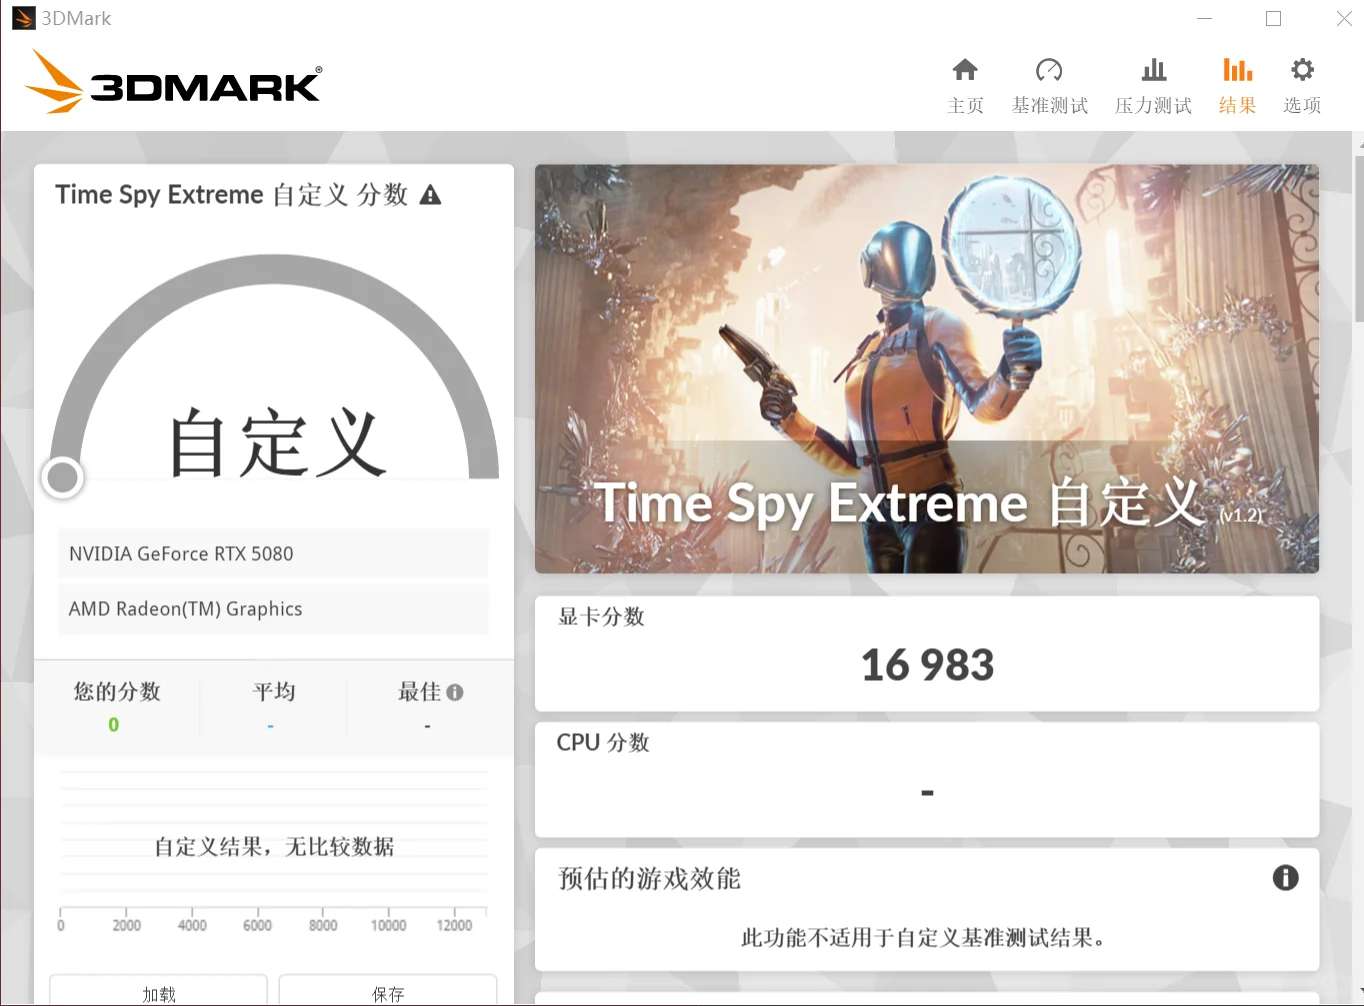This screenshot has width=1364, height=1006.
Task: Click the 您的分数 value 0
Action: (114, 725)
